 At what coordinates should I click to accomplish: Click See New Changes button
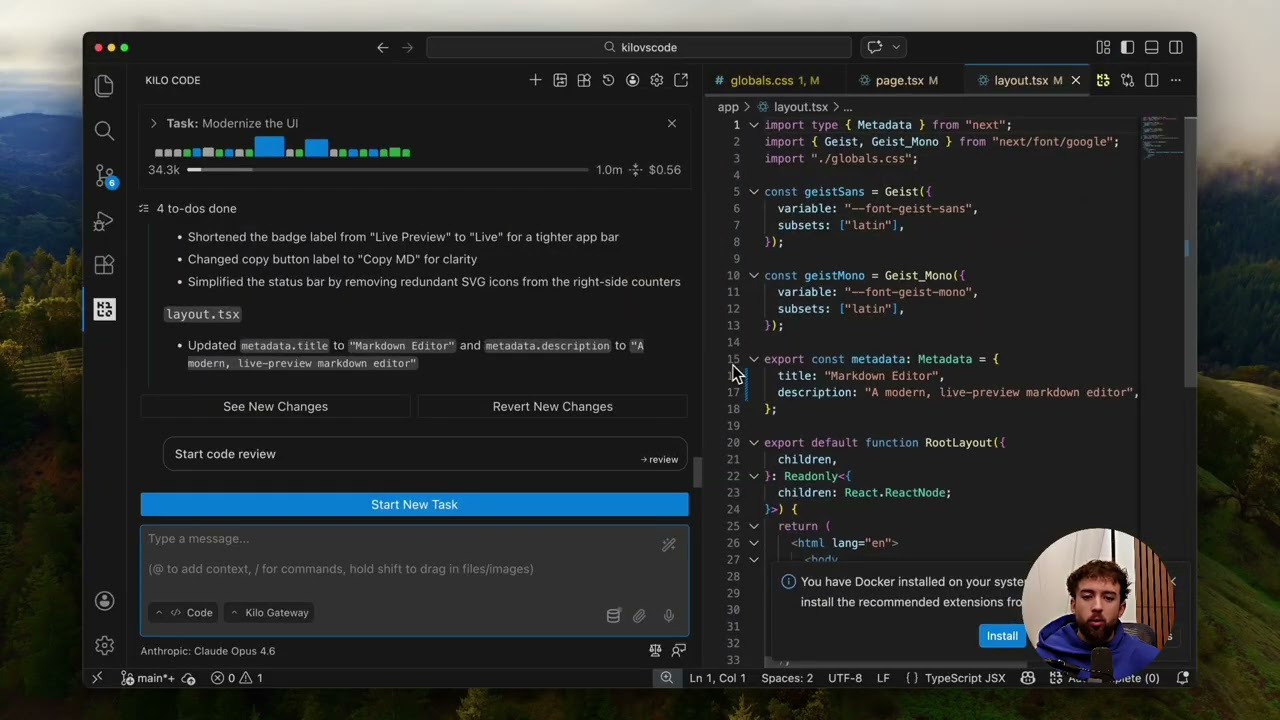275,406
